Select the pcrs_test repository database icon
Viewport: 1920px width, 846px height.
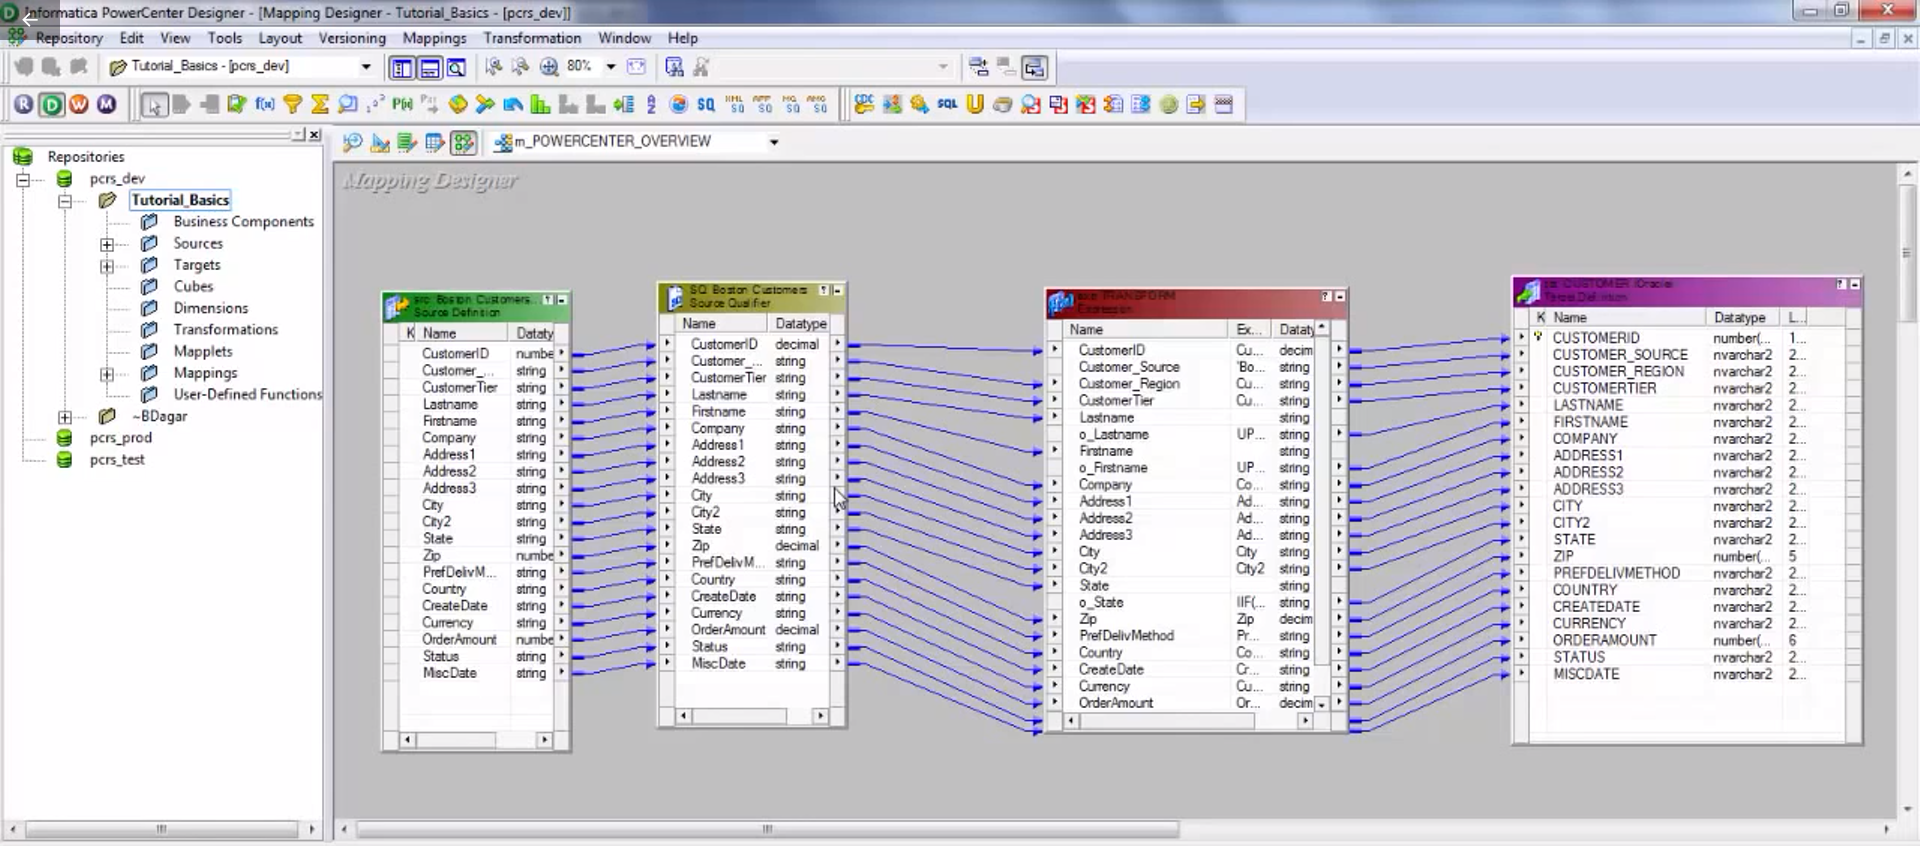click(64, 460)
